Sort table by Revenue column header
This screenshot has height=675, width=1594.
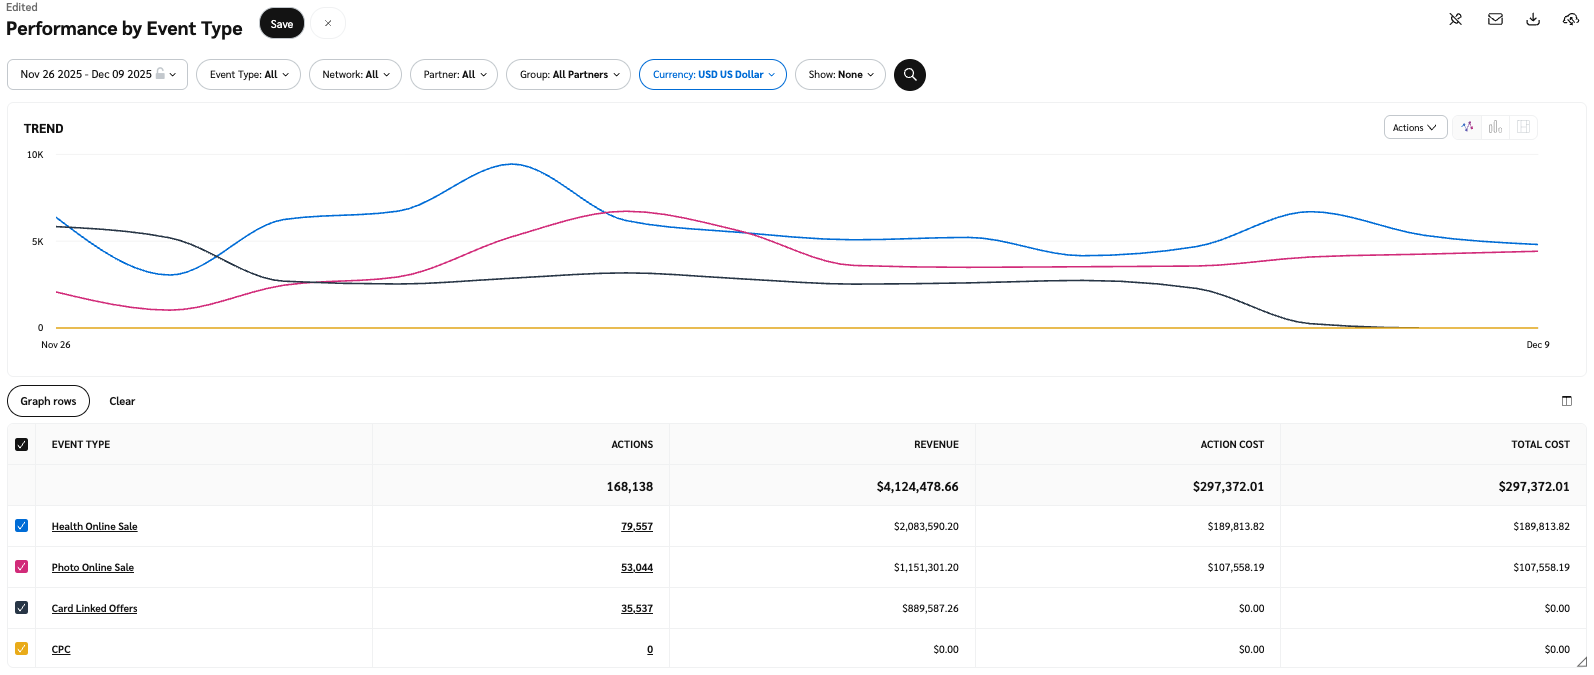(936, 445)
